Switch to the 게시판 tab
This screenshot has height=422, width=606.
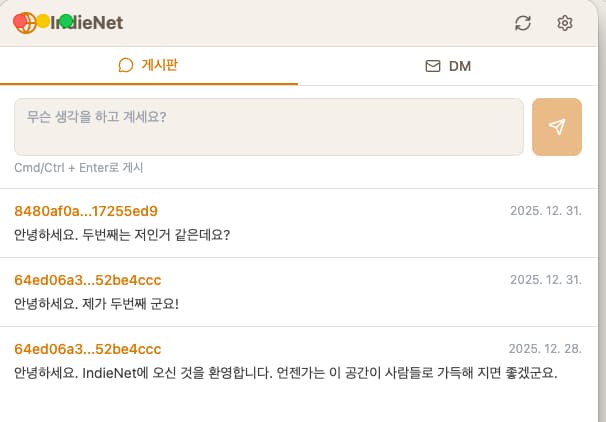coord(149,66)
